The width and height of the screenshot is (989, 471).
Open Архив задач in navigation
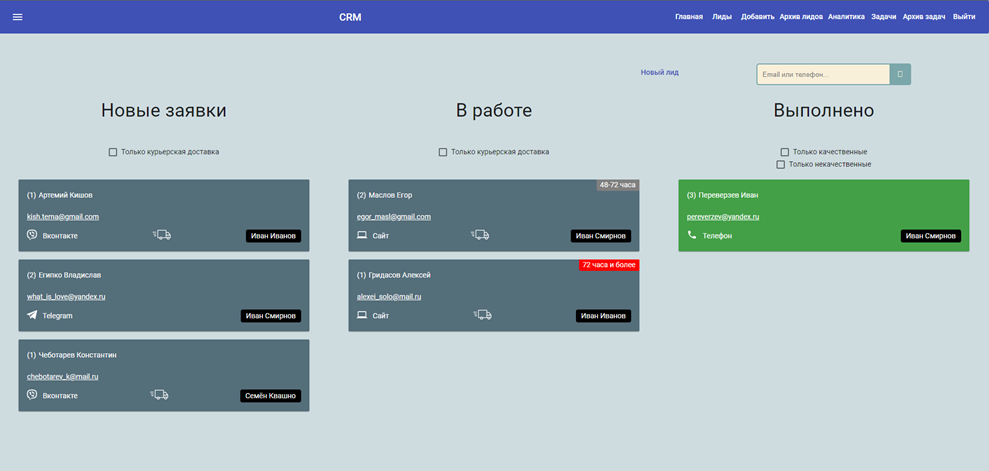pos(923,17)
